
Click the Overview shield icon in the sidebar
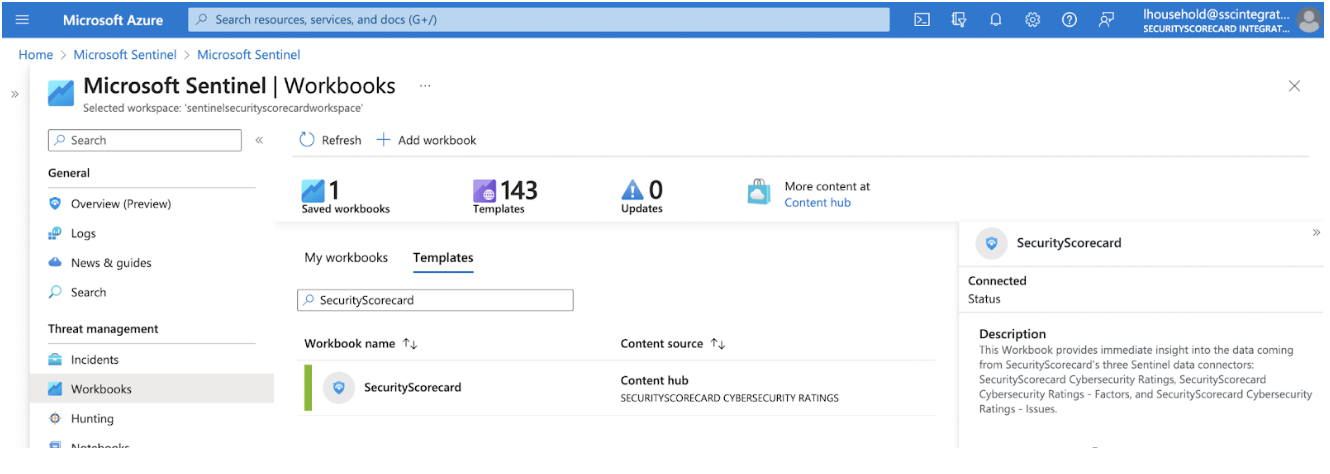pyautogui.click(x=55, y=204)
